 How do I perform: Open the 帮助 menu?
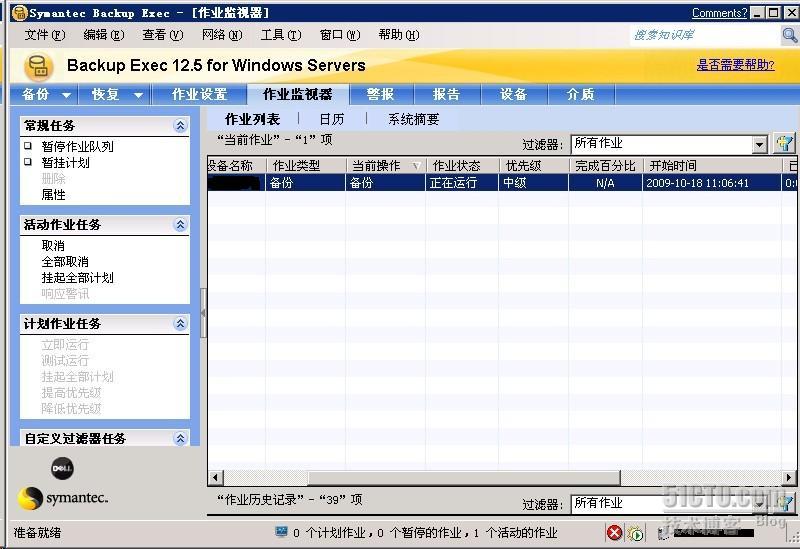399,35
